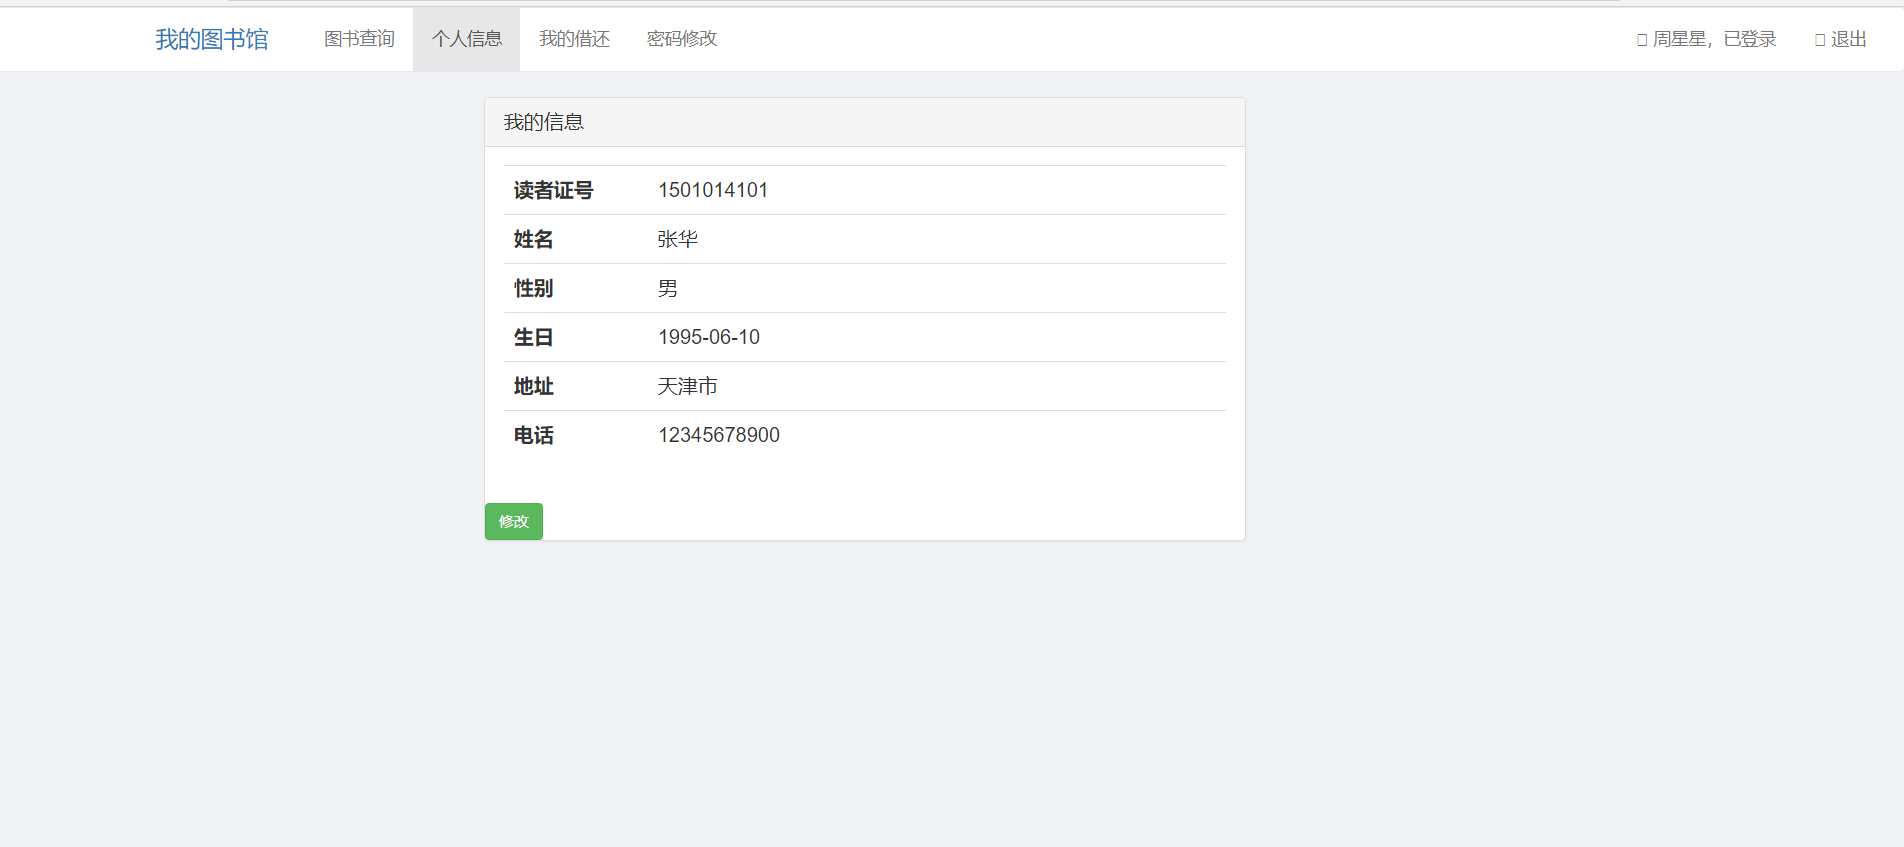This screenshot has height=847, width=1904.
Task: Click the 退出 logout link
Action: tap(1841, 39)
